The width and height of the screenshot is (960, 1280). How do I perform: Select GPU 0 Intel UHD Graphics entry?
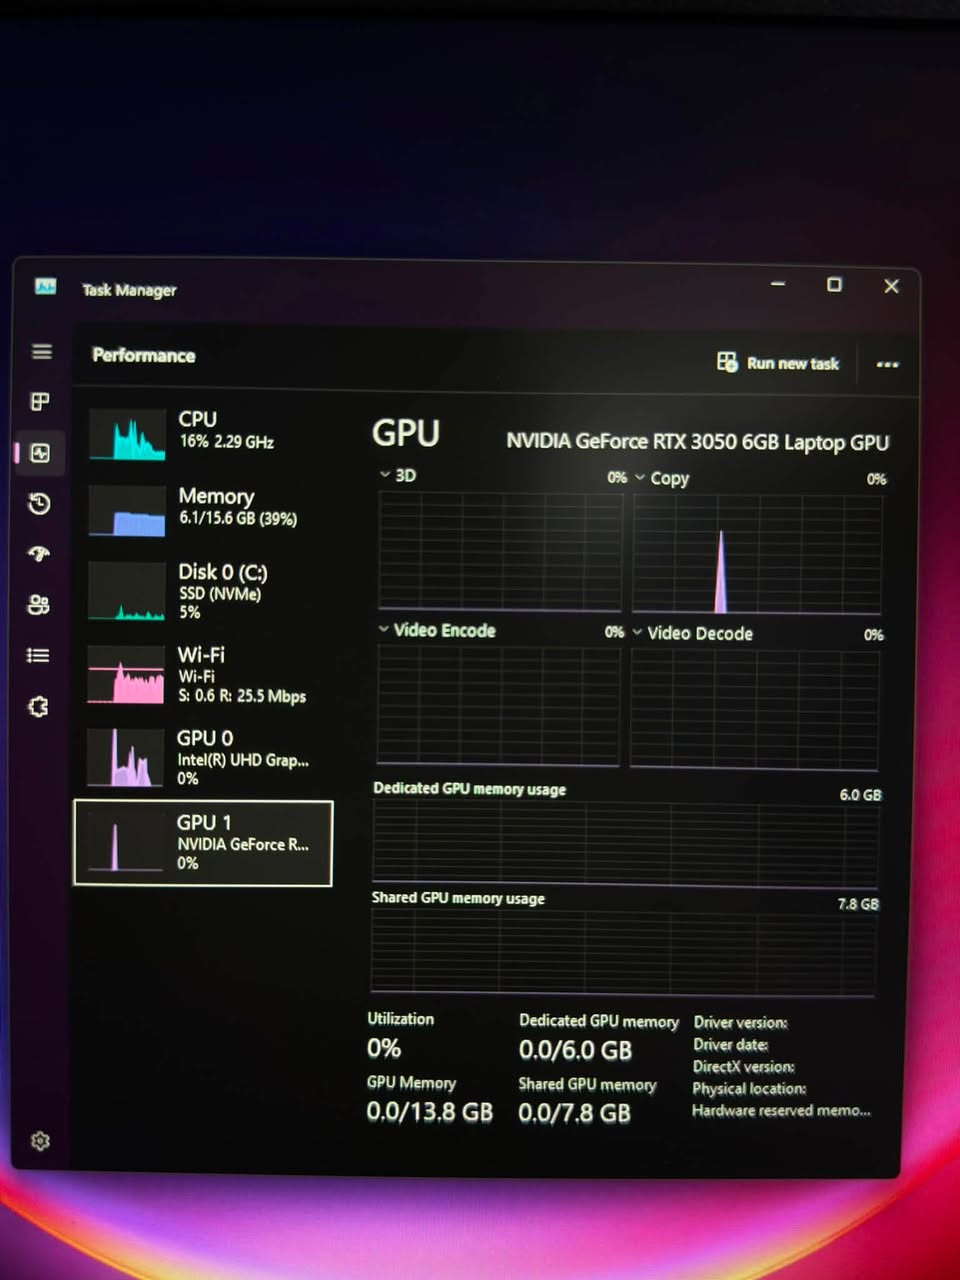tap(204, 757)
